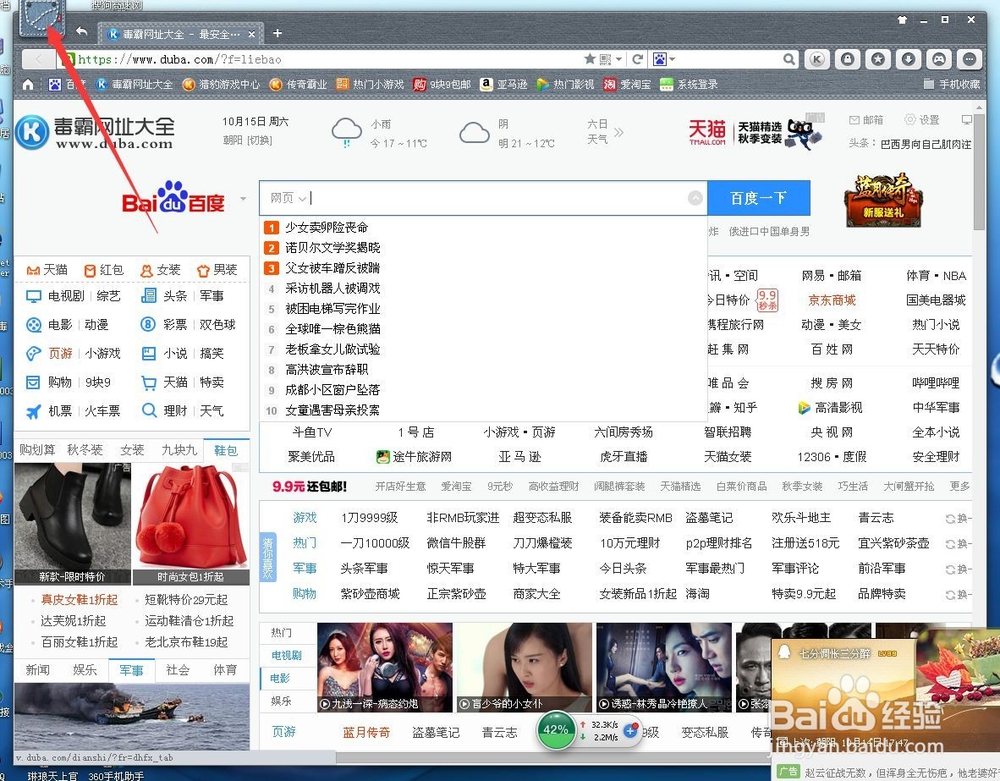
Task: Go back with the navigation back button
Action: tap(39, 59)
